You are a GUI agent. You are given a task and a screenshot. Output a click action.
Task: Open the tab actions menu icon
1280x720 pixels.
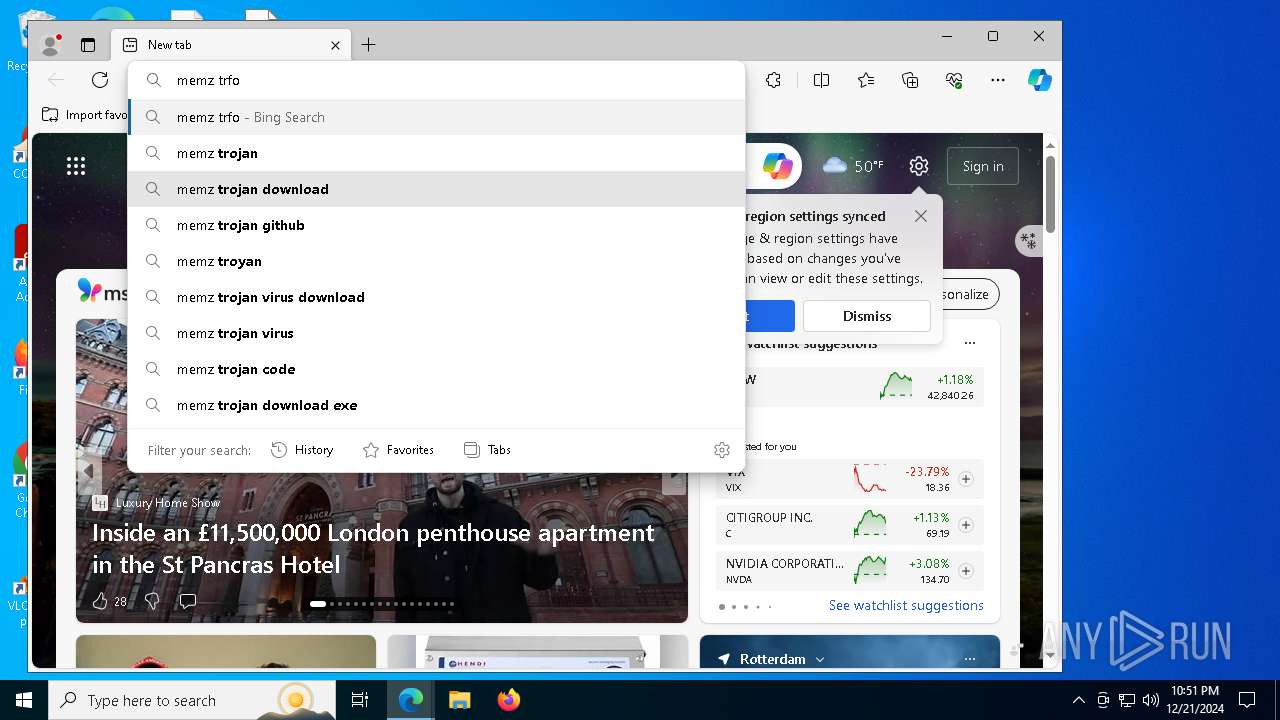(x=88, y=45)
